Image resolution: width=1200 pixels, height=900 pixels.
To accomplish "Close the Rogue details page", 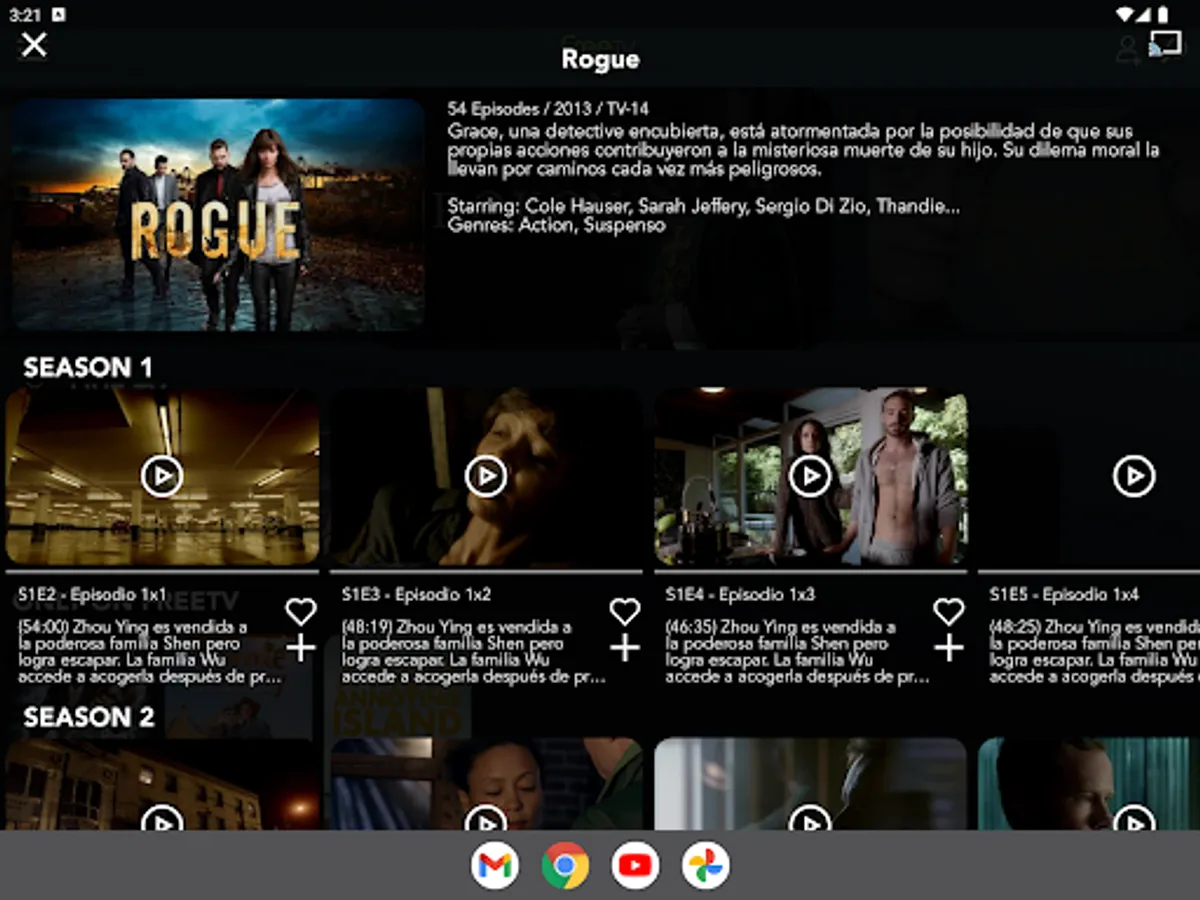I will (x=34, y=45).
